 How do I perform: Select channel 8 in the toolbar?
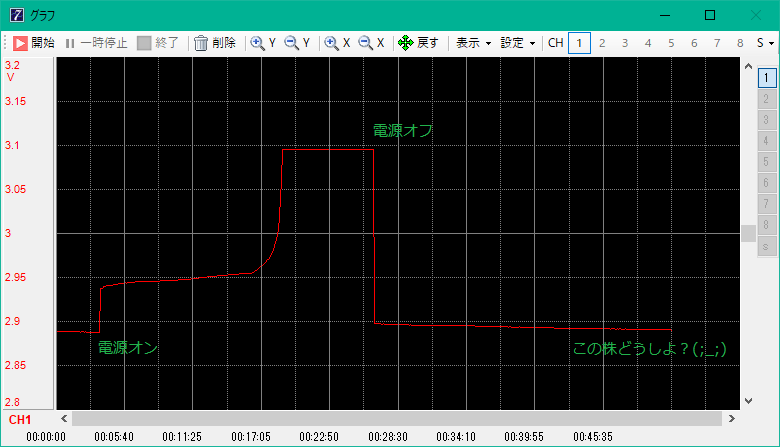(x=740, y=43)
